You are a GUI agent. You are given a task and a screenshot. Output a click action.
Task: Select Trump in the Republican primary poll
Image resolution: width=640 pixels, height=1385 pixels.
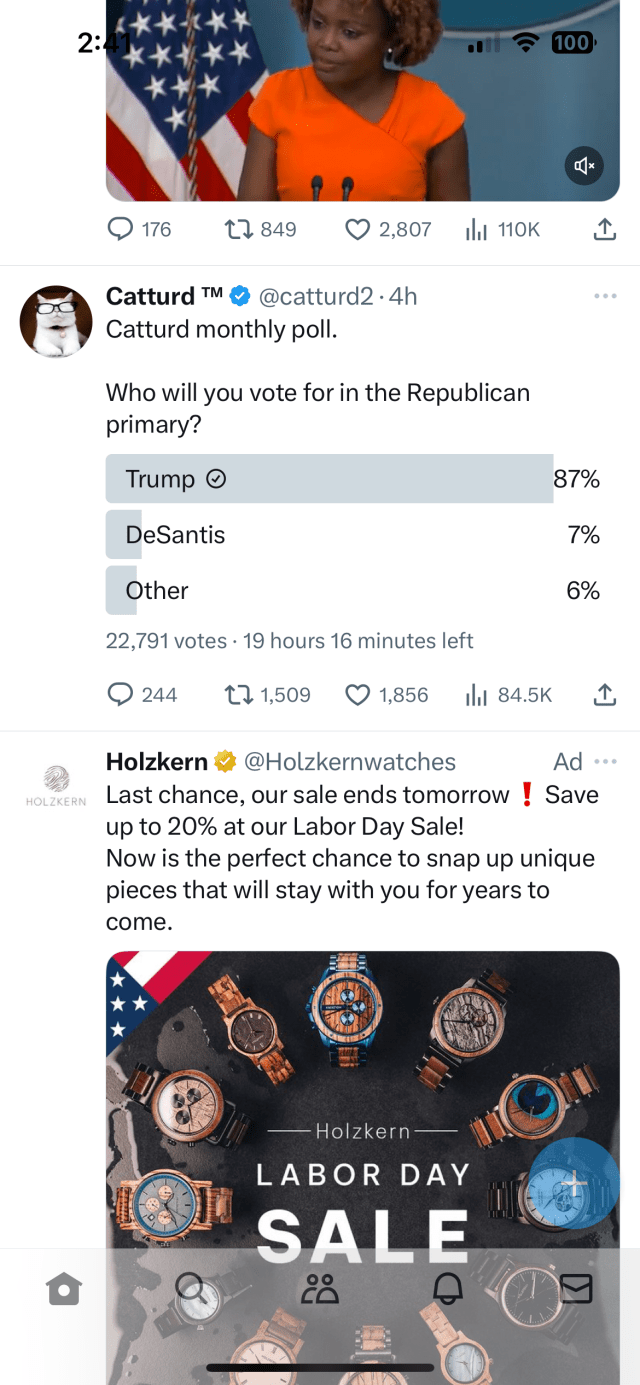[330, 478]
